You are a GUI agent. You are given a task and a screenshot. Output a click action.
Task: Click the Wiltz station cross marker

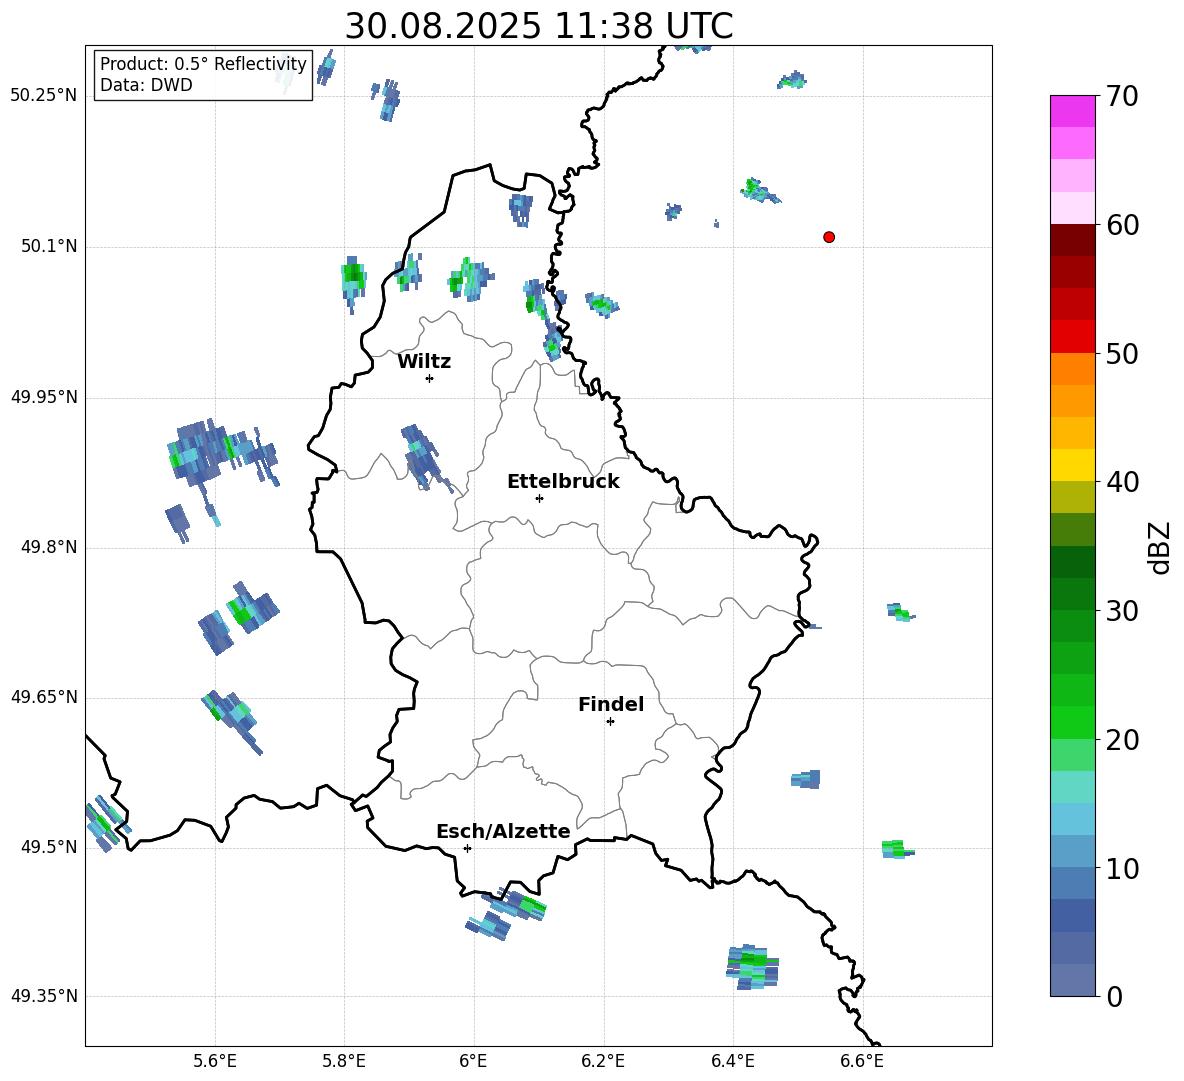tap(429, 378)
